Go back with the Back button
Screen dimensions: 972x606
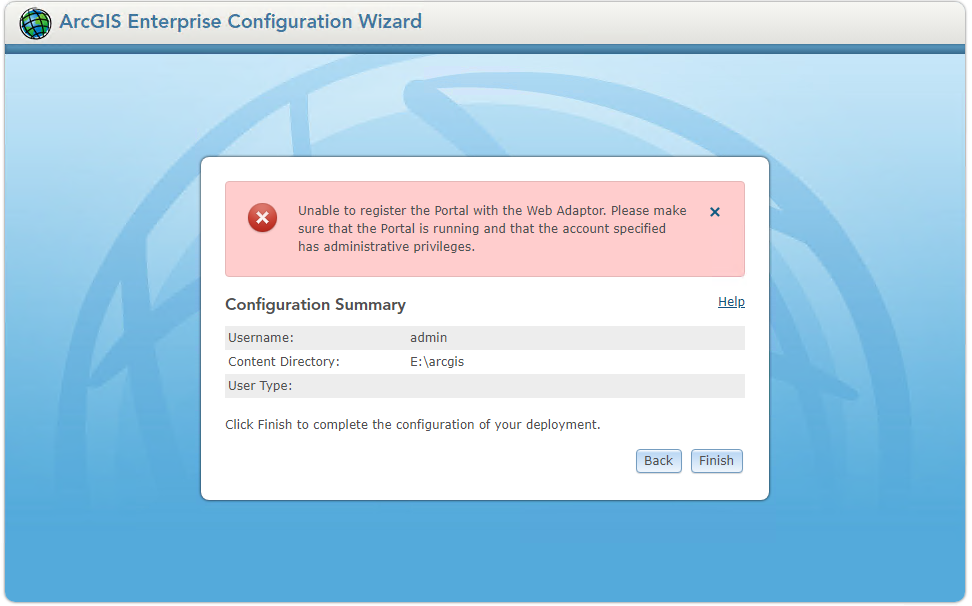(x=658, y=461)
